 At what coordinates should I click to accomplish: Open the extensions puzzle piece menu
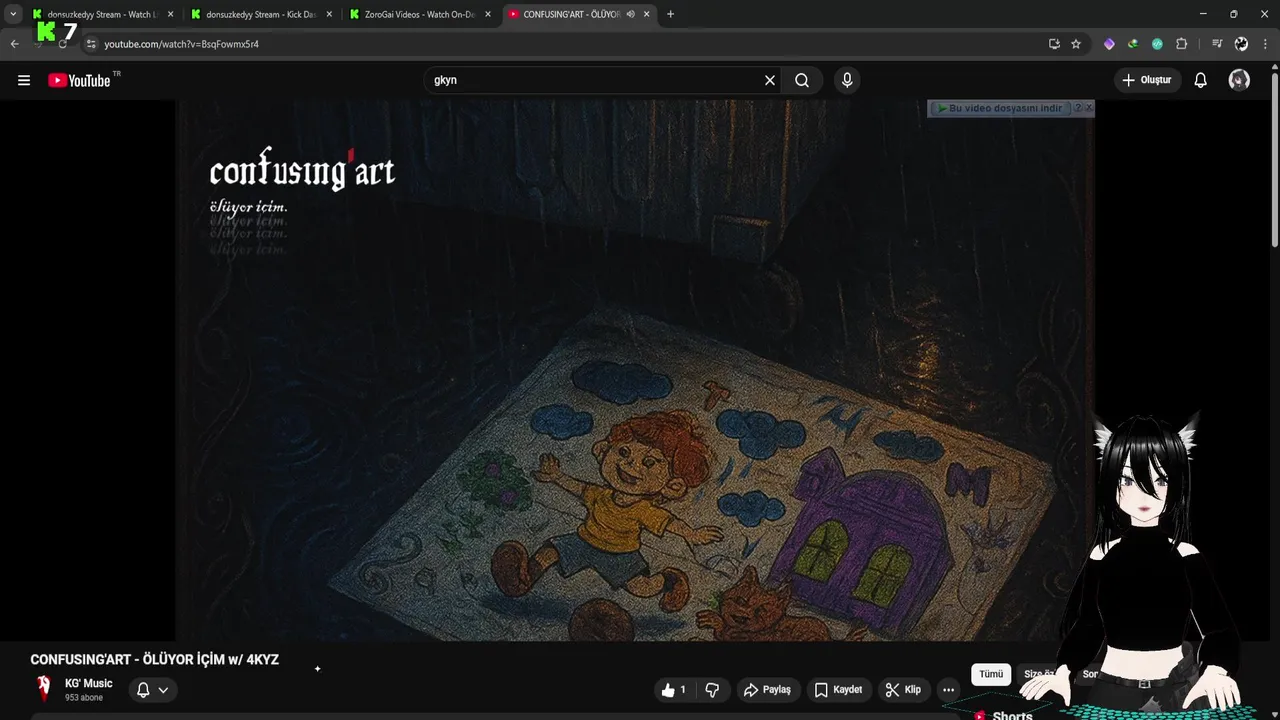[1181, 44]
